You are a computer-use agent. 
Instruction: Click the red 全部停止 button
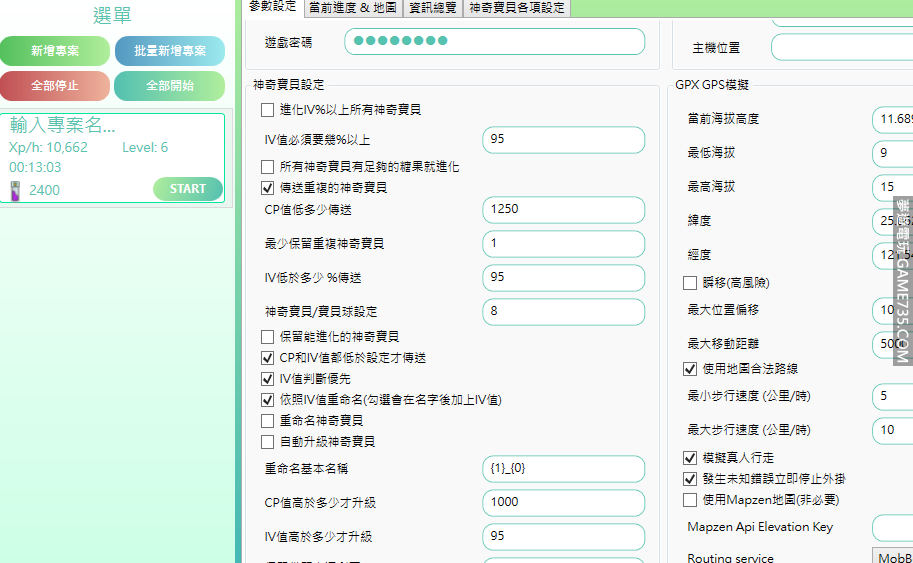tap(55, 86)
